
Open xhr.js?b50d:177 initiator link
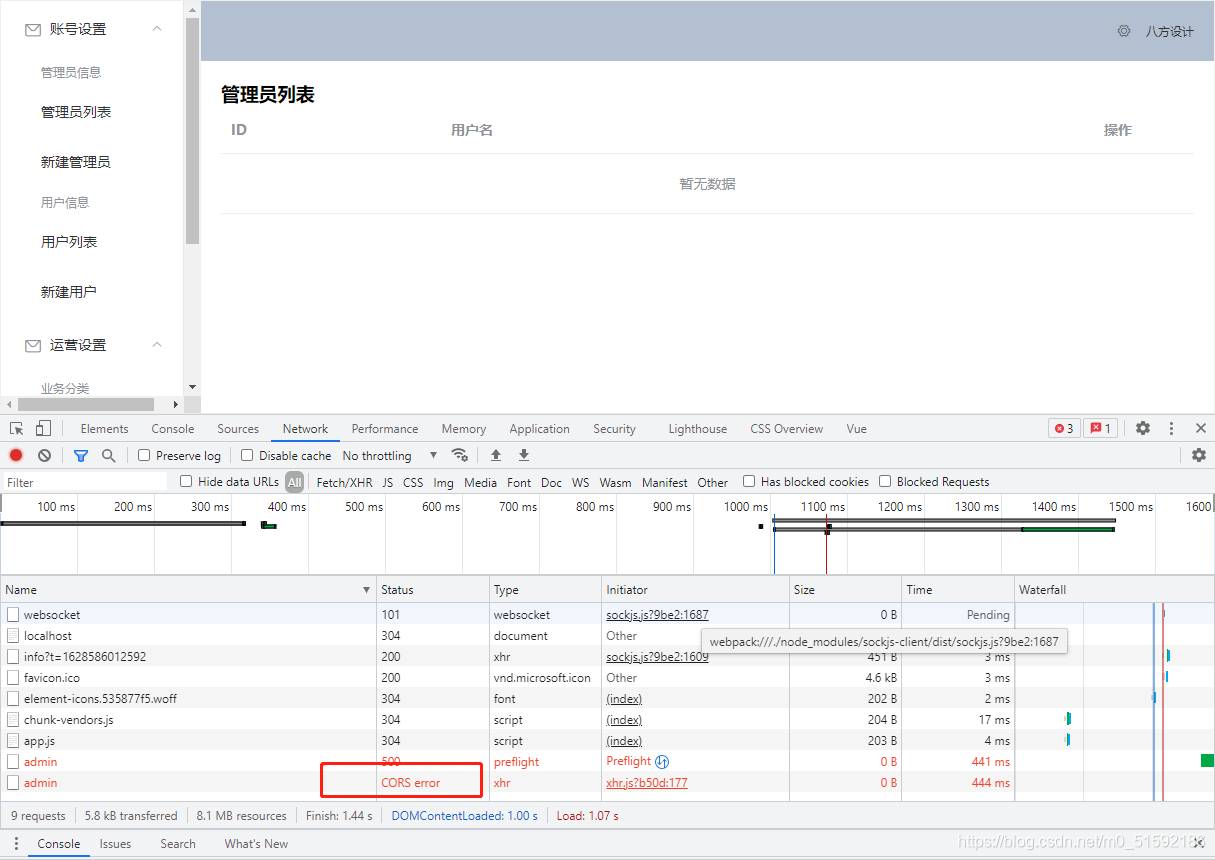(647, 783)
